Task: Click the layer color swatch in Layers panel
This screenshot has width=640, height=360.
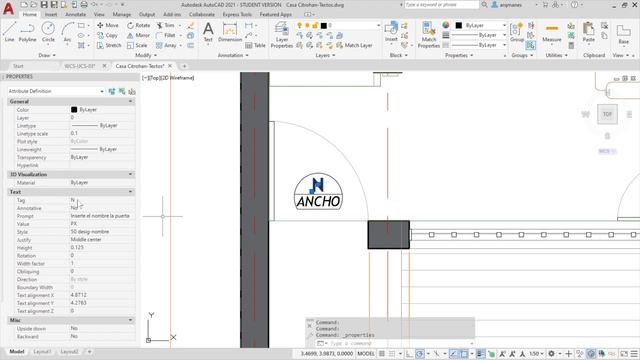Action: point(324,25)
